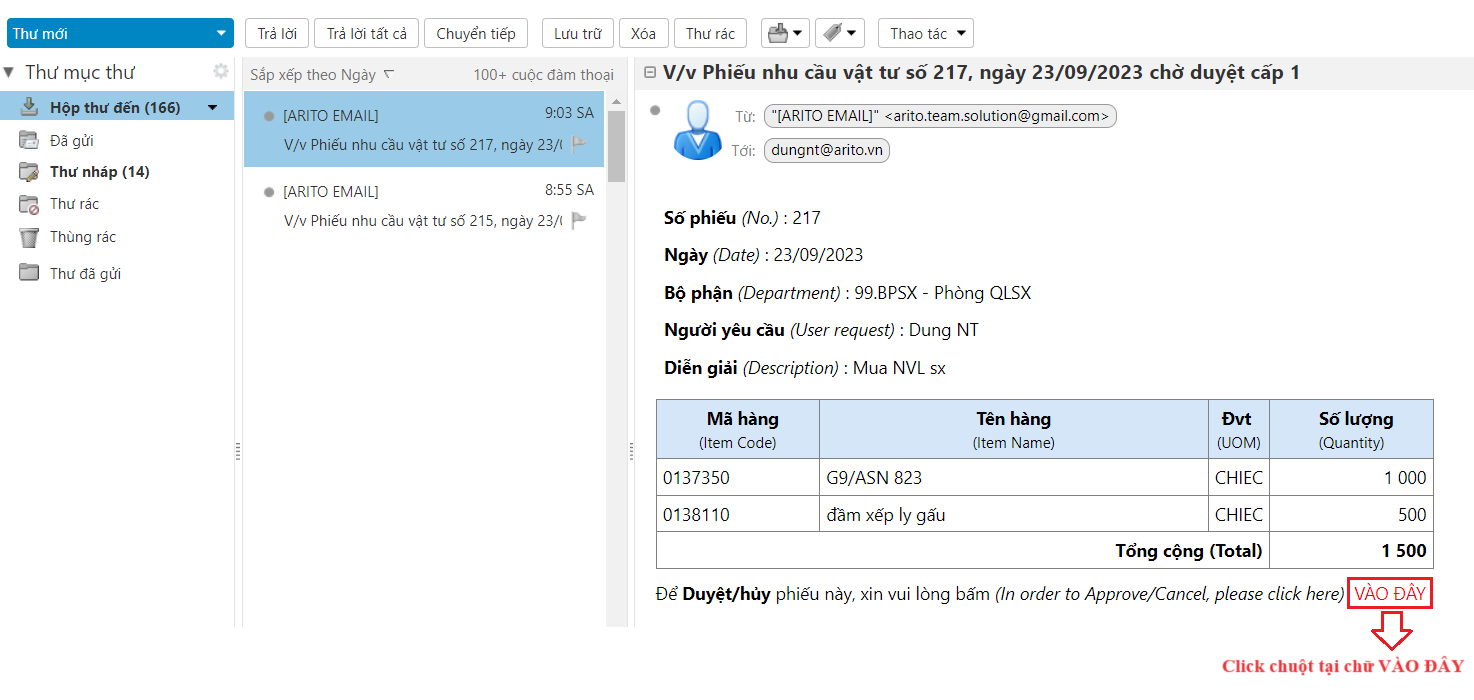The image size is (1474, 700).
Task: Toggle read status dot on second email
Action: tap(268, 192)
